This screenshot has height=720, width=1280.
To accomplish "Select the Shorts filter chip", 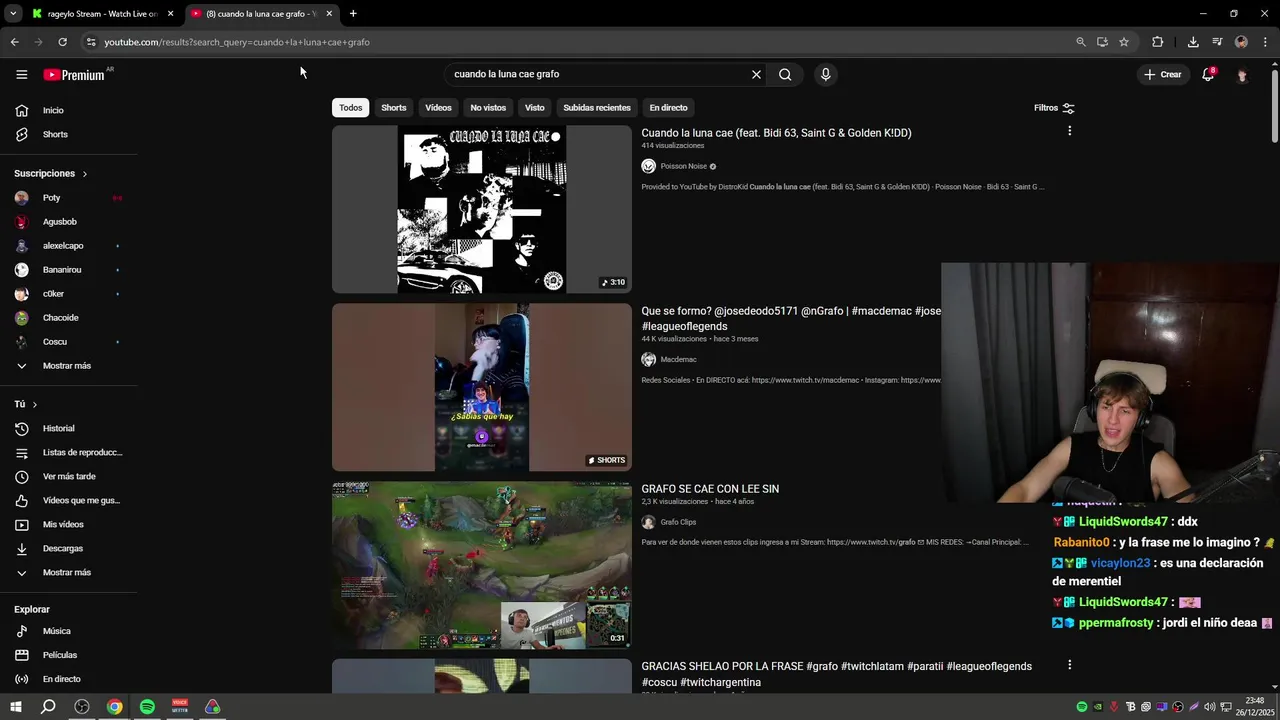I will click(x=394, y=108).
